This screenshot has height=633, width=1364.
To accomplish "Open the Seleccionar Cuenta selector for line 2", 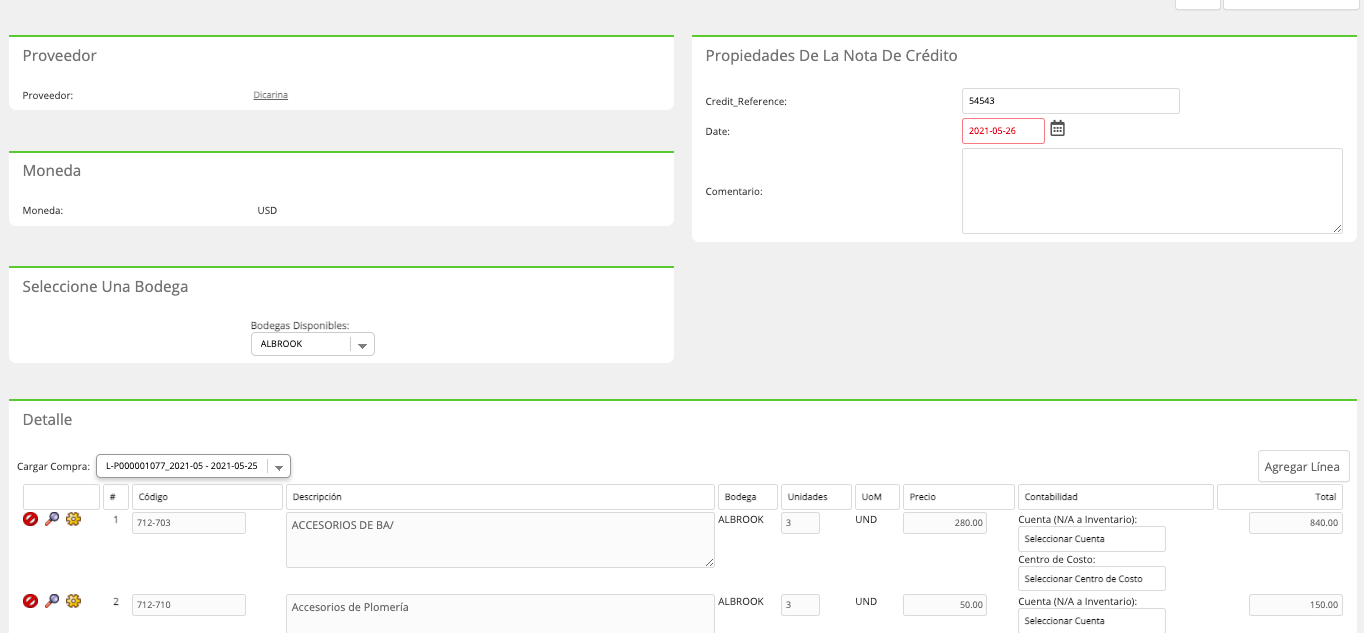I will click(x=1092, y=621).
